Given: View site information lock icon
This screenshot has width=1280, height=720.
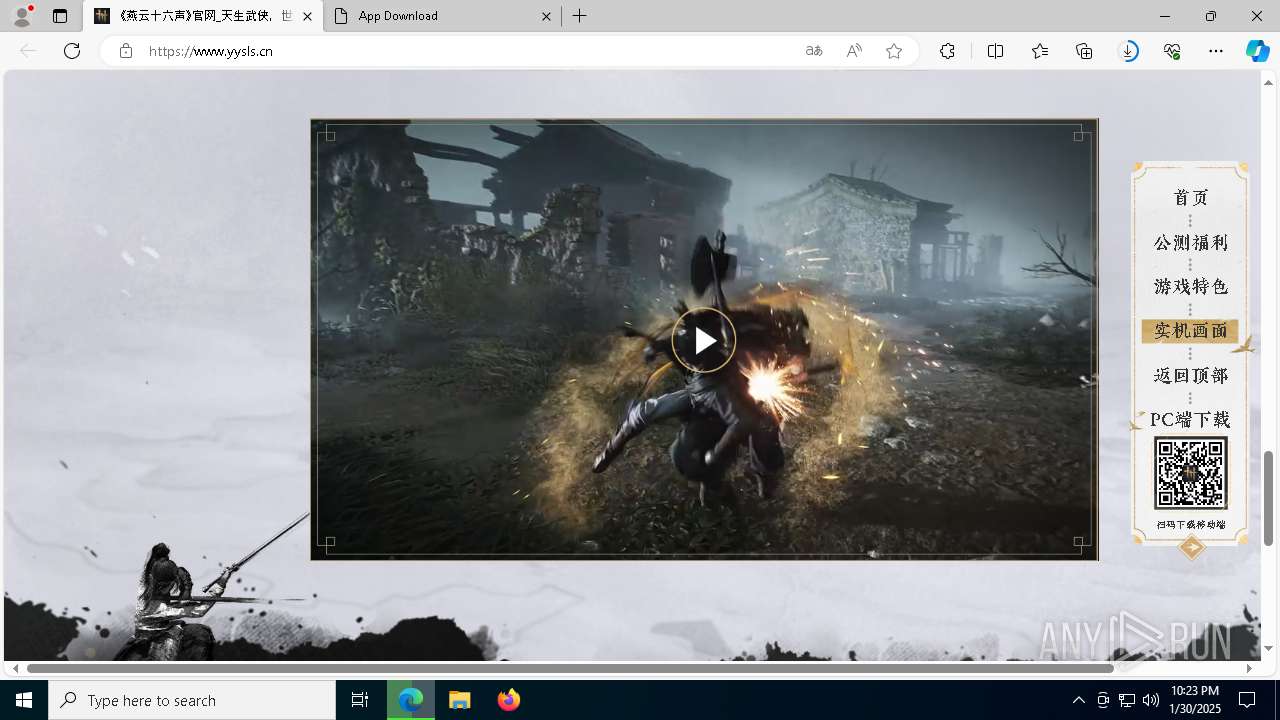Looking at the screenshot, I should pos(125,51).
